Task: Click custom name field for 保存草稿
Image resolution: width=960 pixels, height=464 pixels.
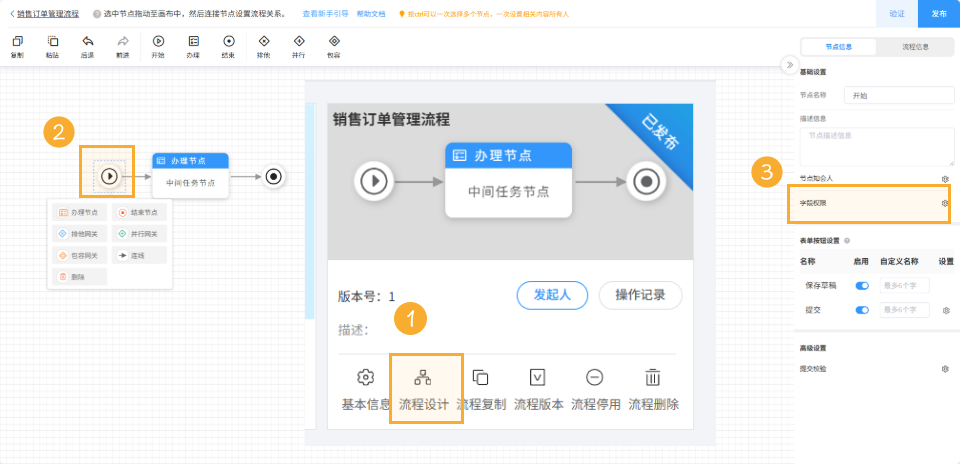Action: pyautogui.click(x=904, y=286)
